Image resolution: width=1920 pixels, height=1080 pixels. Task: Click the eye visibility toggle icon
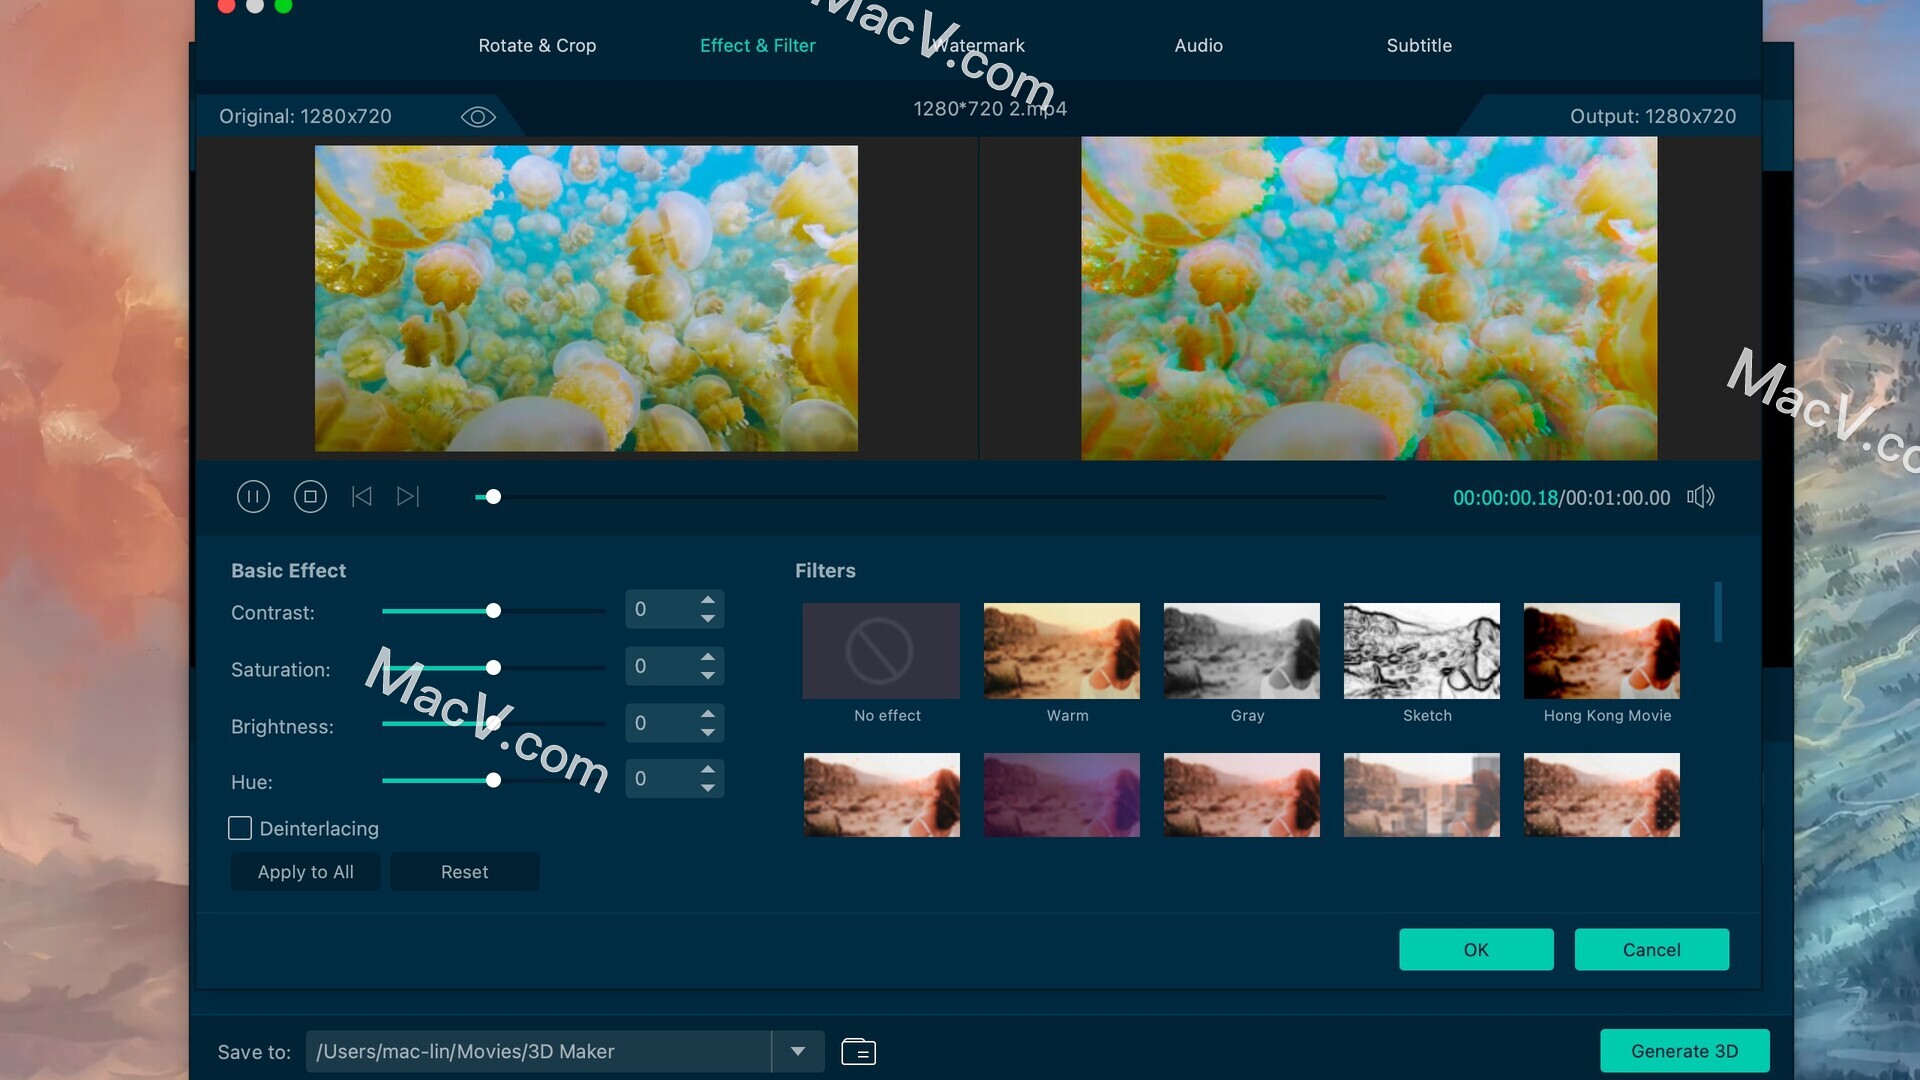[477, 116]
